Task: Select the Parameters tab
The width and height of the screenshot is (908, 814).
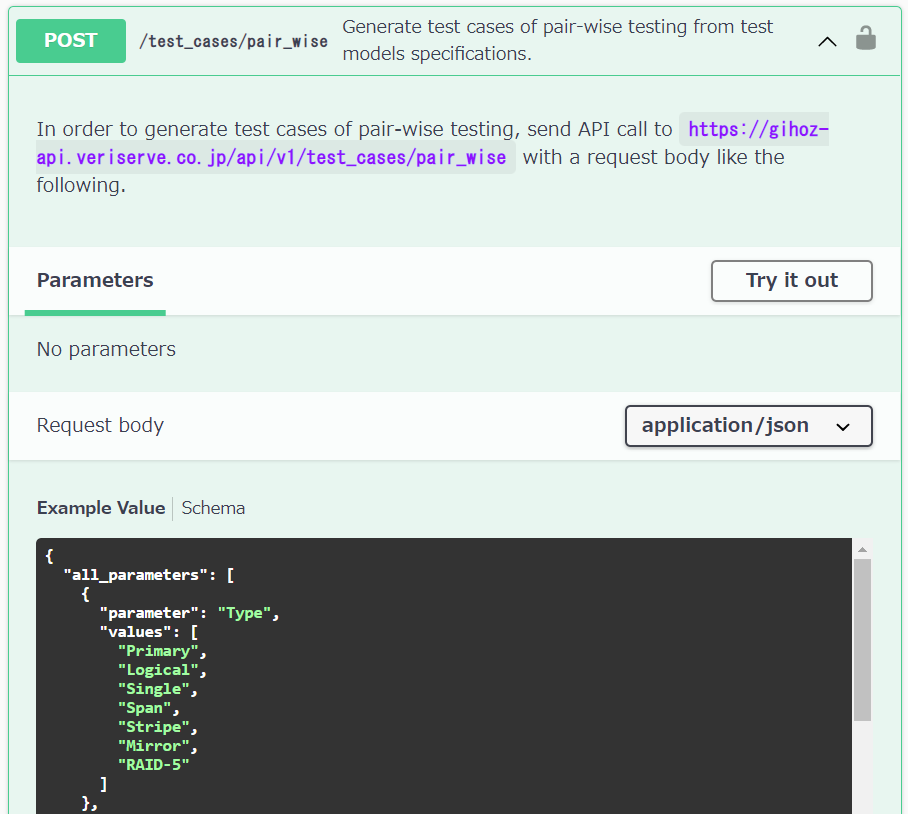Action: (x=95, y=281)
